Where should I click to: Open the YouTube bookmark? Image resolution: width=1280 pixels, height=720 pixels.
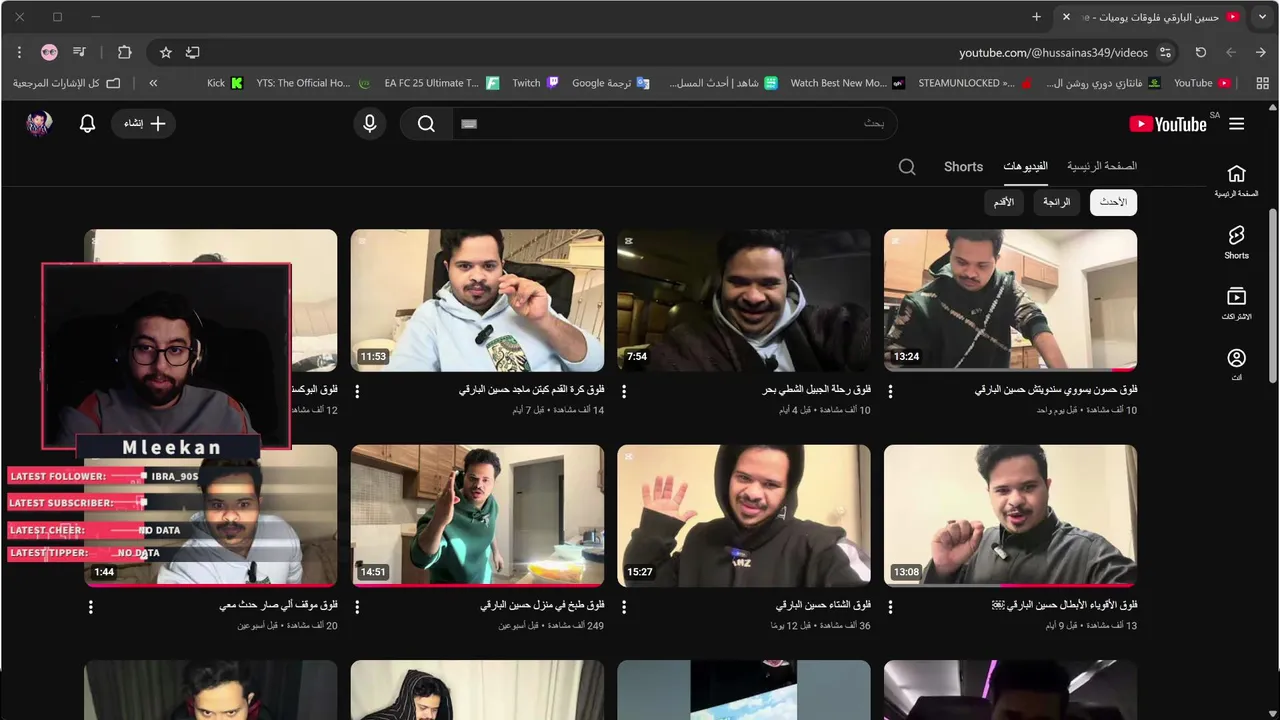pos(1202,83)
